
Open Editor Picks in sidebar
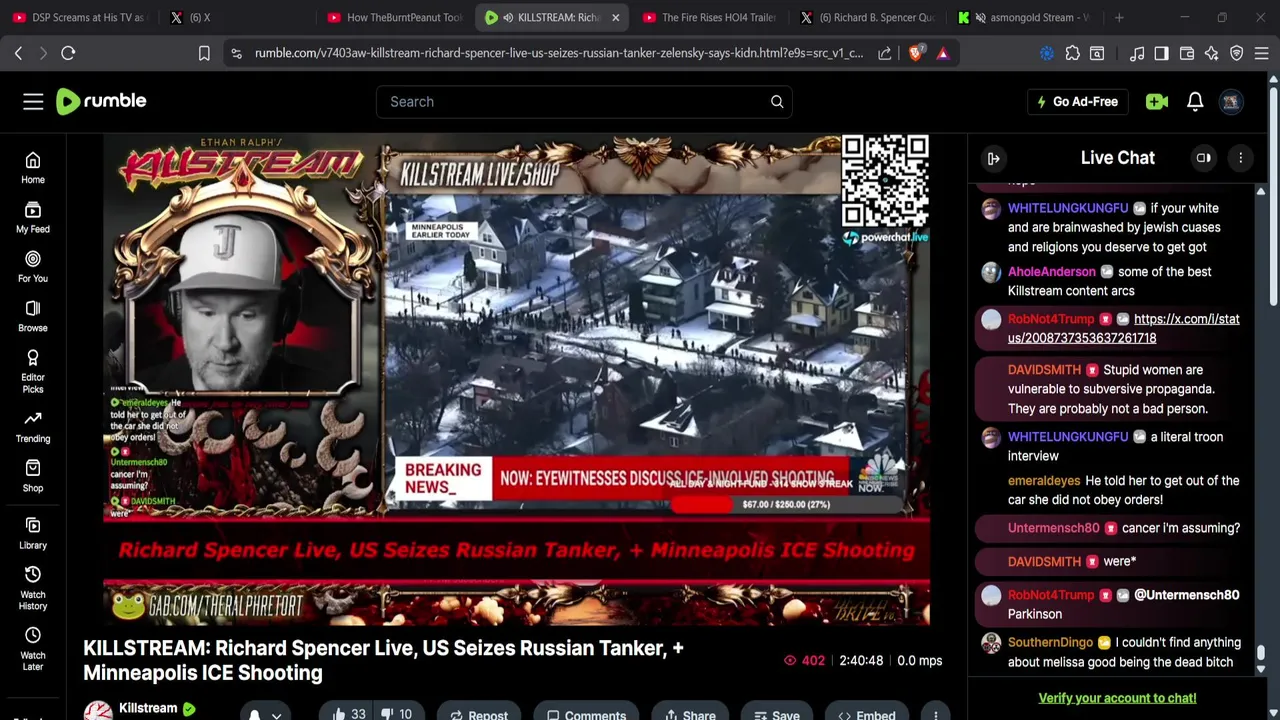(33, 372)
